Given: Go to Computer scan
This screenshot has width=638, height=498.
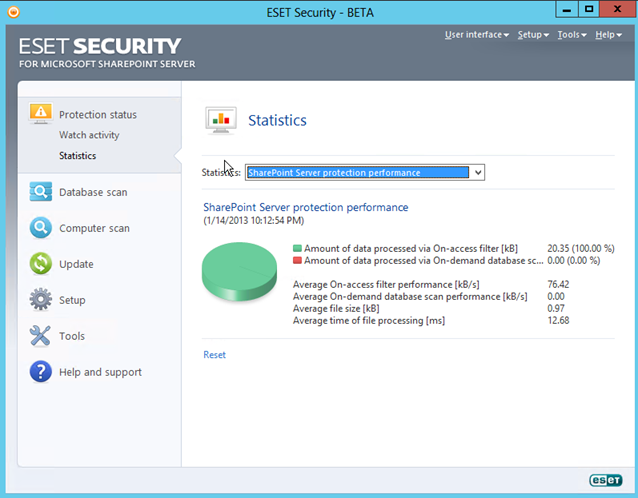Looking at the screenshot, I should pos(94,228).
